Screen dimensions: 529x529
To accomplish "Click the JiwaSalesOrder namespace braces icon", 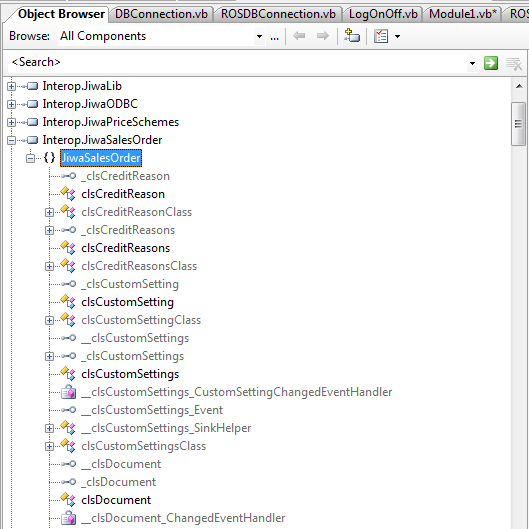I will coord(49,158).
